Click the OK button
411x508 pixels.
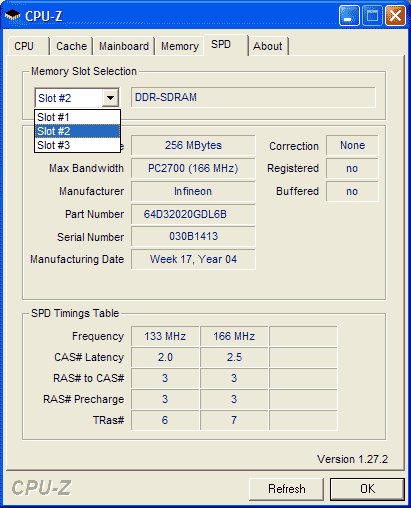[x=367, y=489]
